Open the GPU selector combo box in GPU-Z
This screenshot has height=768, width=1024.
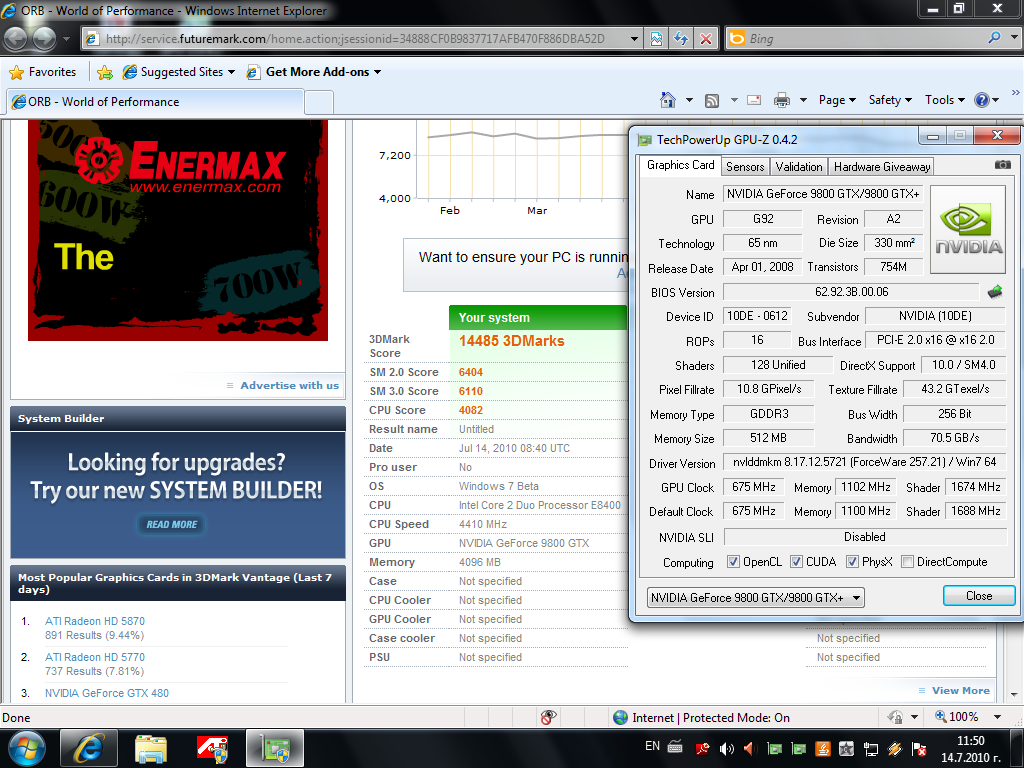(x=756, y=598)
